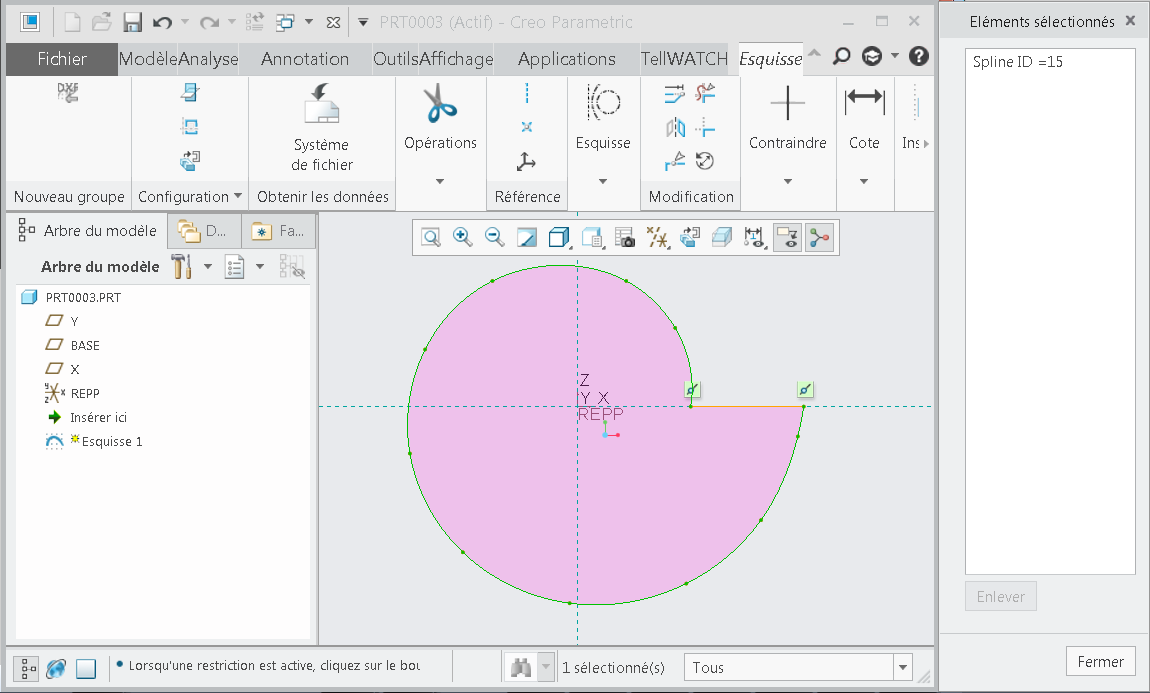Click the Contraindre constraint icon
This screenshot has height=693, width=1150.
pyautogui.click(x=787, y=103)
